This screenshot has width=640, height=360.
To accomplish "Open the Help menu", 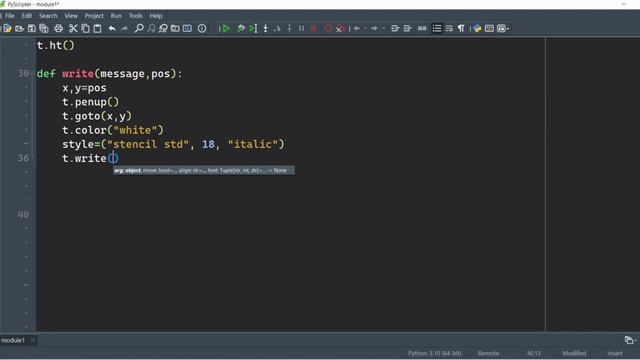I will click(156, 16).
